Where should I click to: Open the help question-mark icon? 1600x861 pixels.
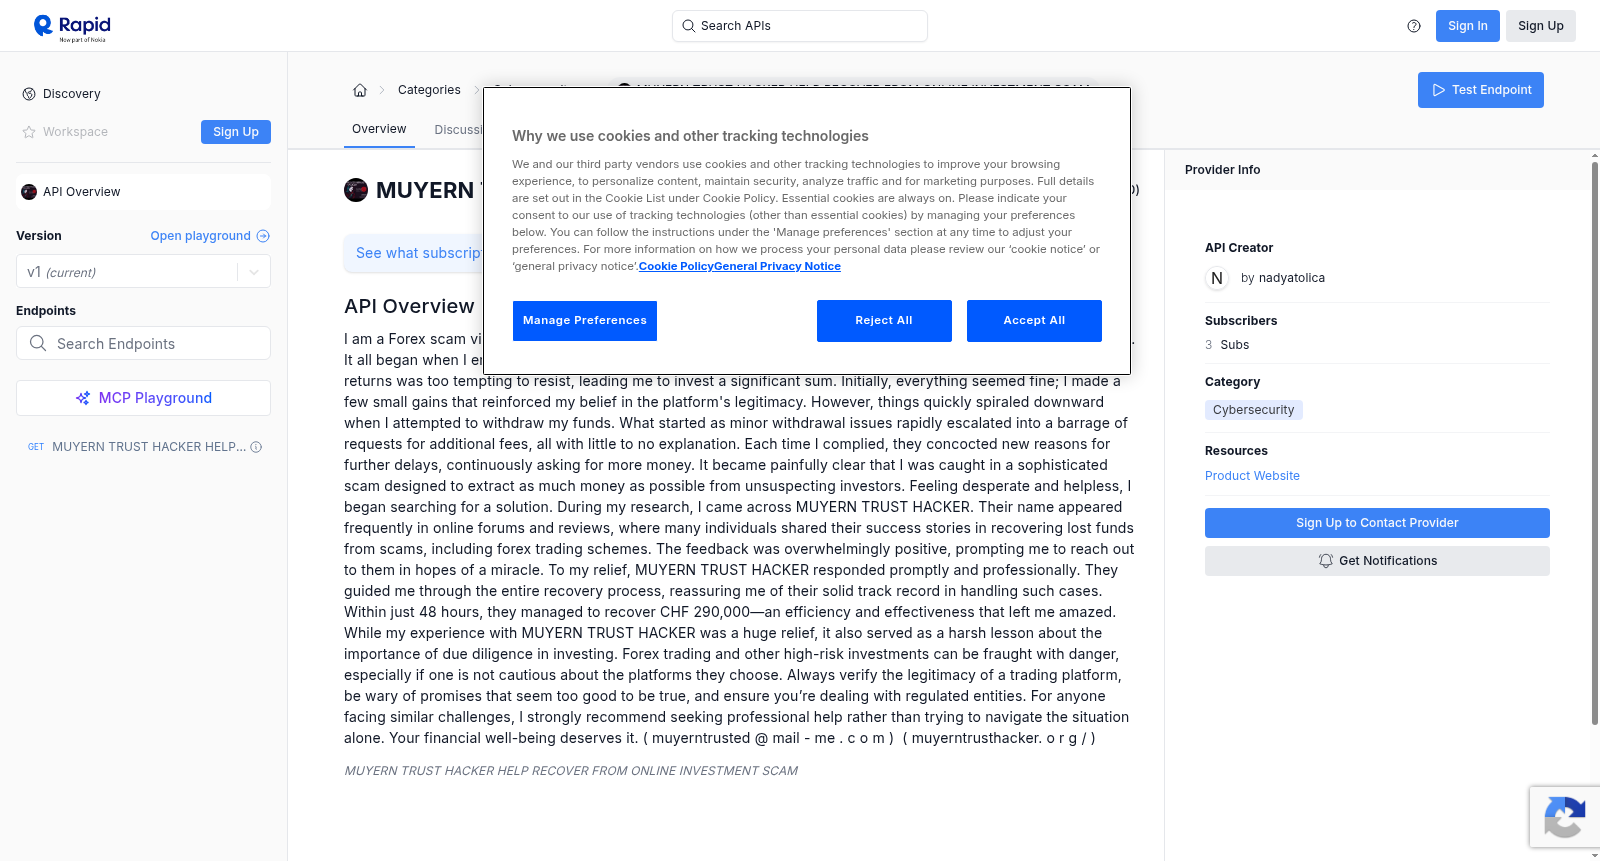[1414, 26]
